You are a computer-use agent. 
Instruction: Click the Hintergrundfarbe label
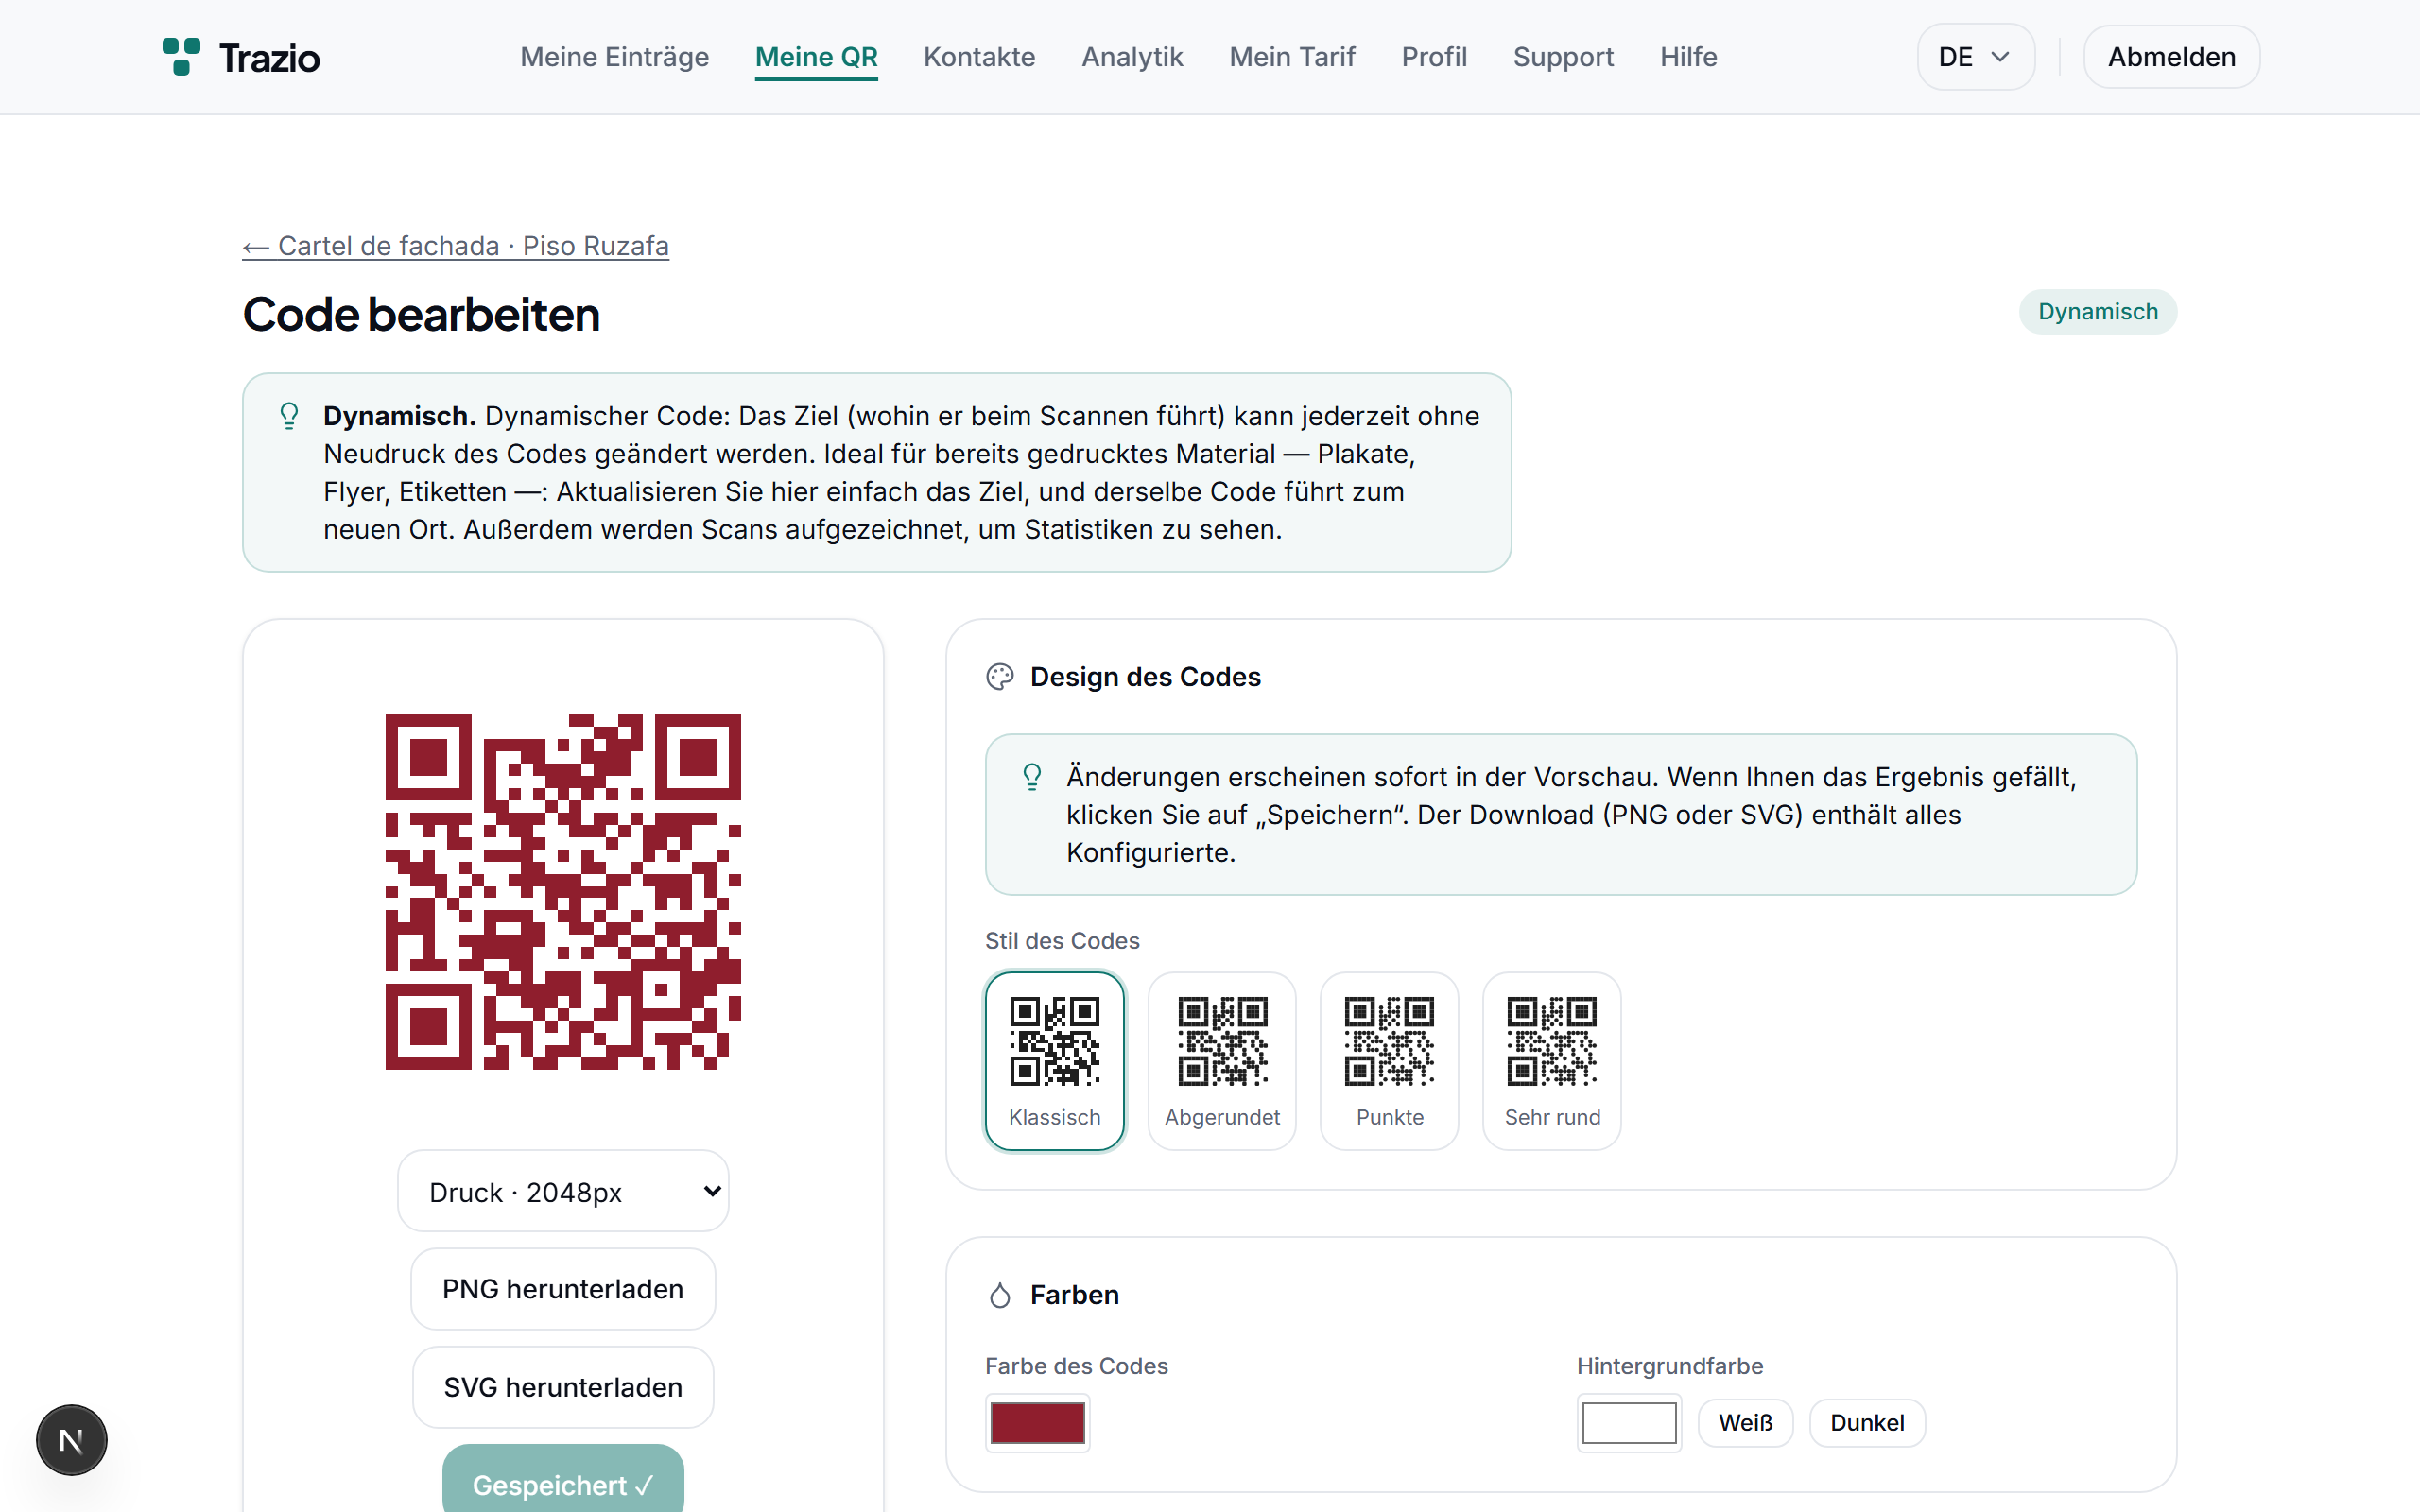pyautogui.click(x=1669, y=1366)
